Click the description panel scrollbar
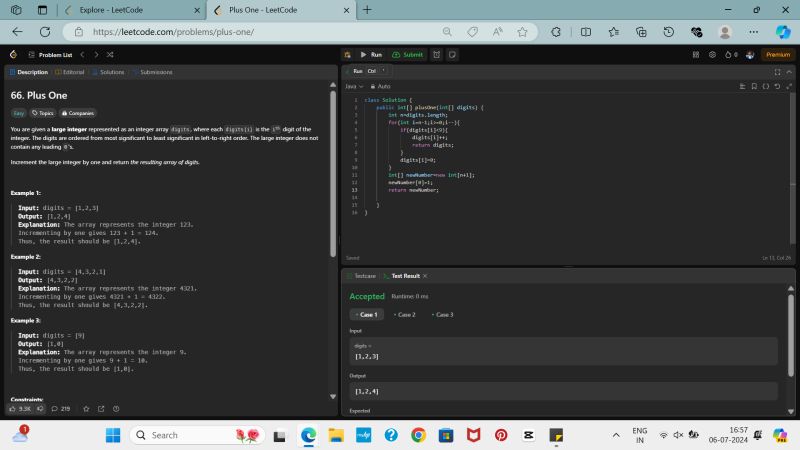The image size is (800, 450). click(x=333, y=173)
